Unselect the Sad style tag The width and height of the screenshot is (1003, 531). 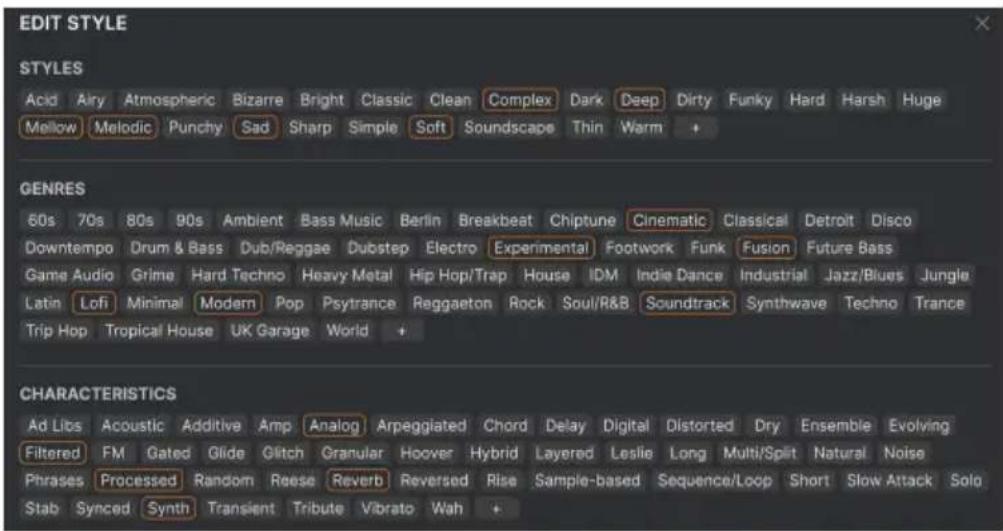tap(255, 128)
